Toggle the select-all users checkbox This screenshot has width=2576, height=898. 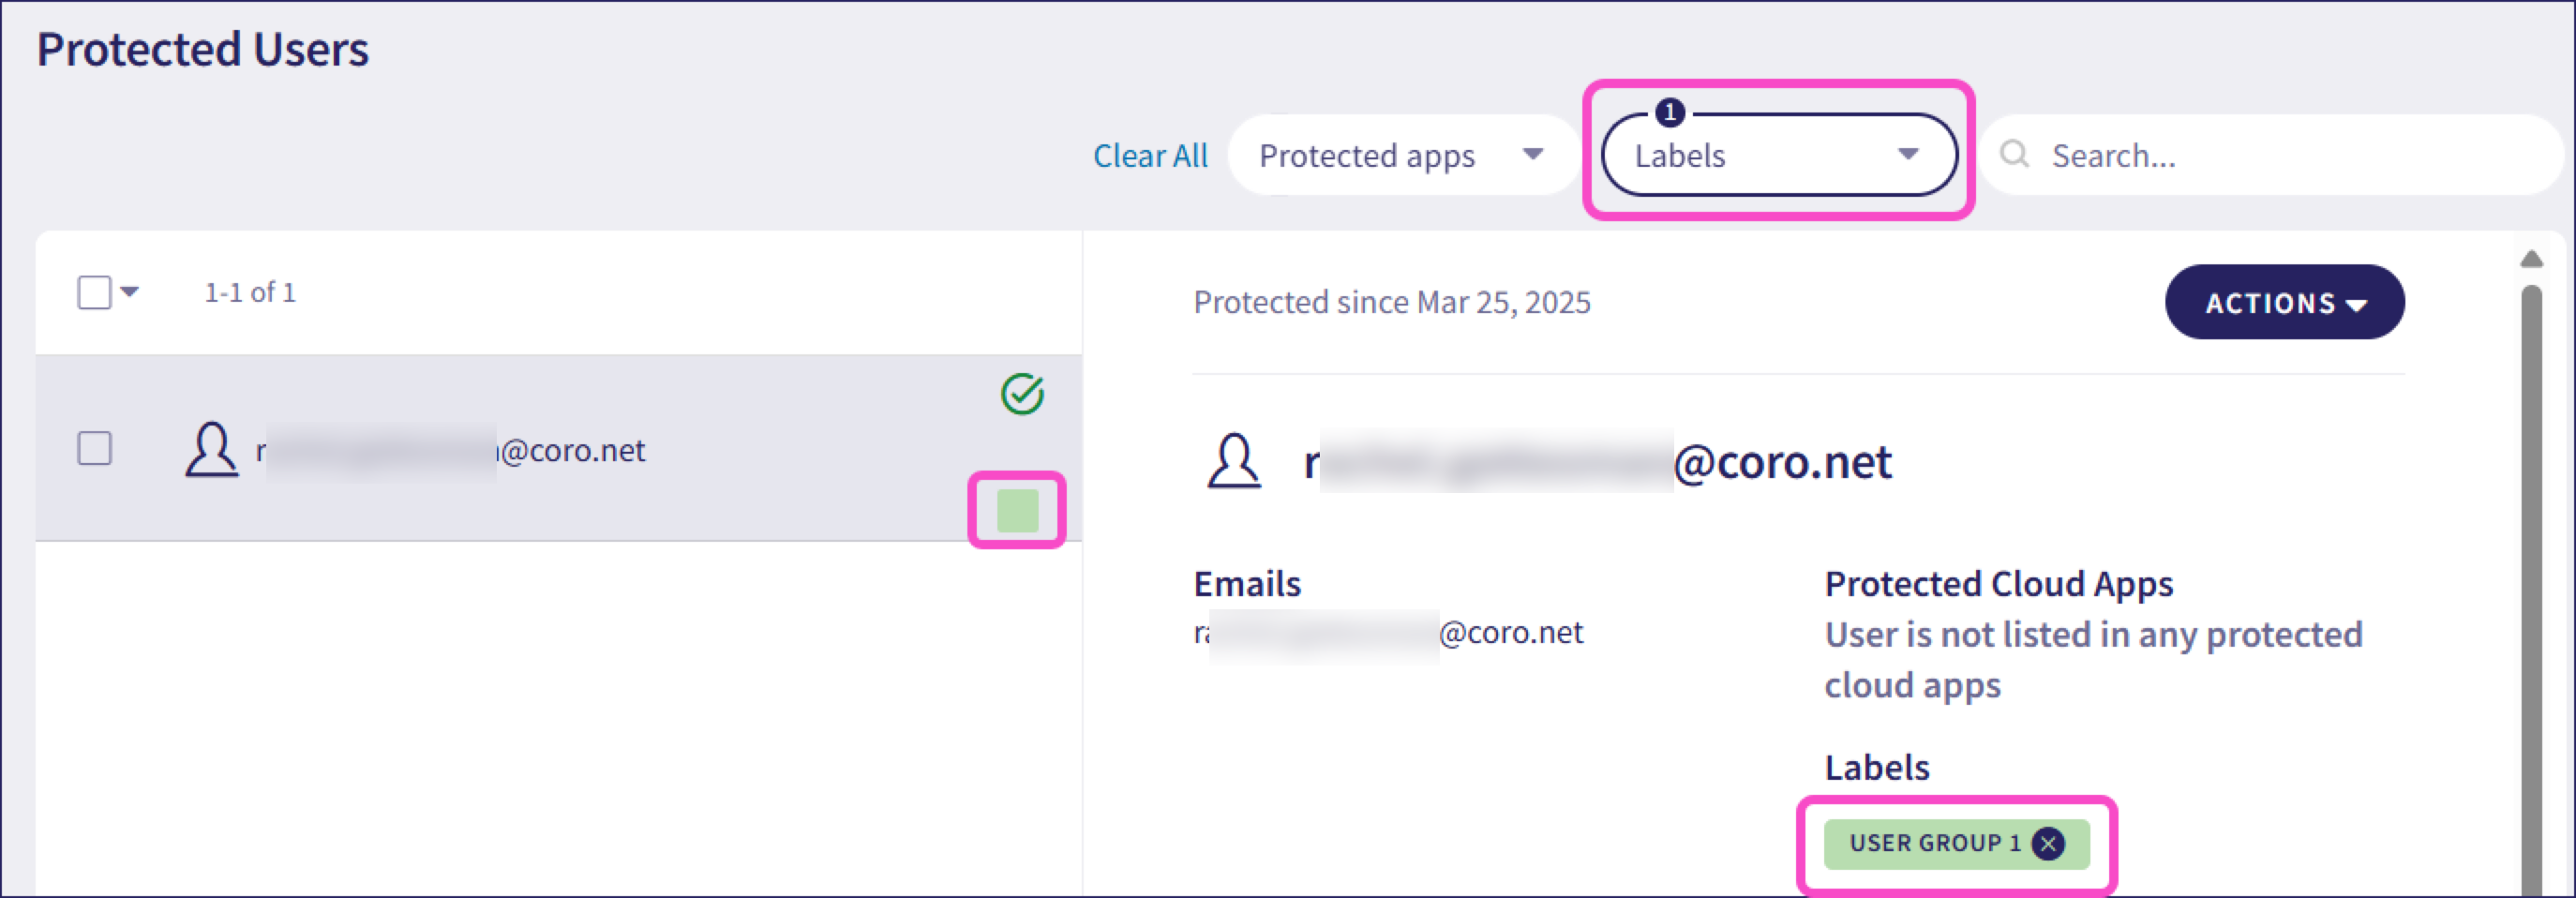click(x=95, y=292)
